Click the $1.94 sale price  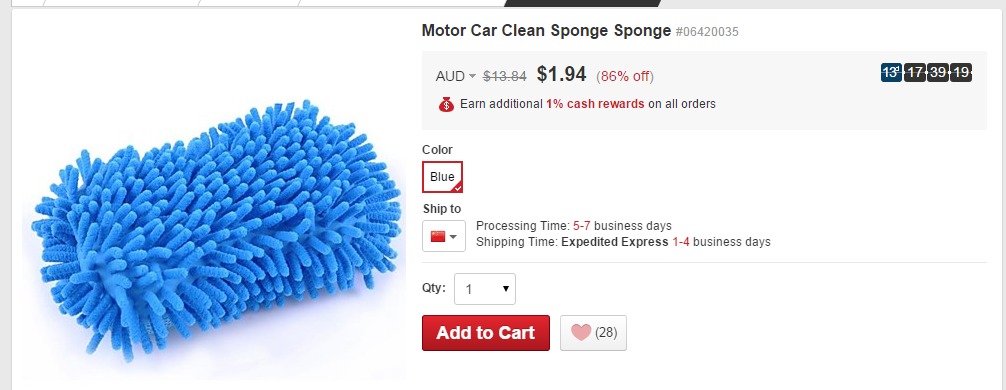(561, 74)
